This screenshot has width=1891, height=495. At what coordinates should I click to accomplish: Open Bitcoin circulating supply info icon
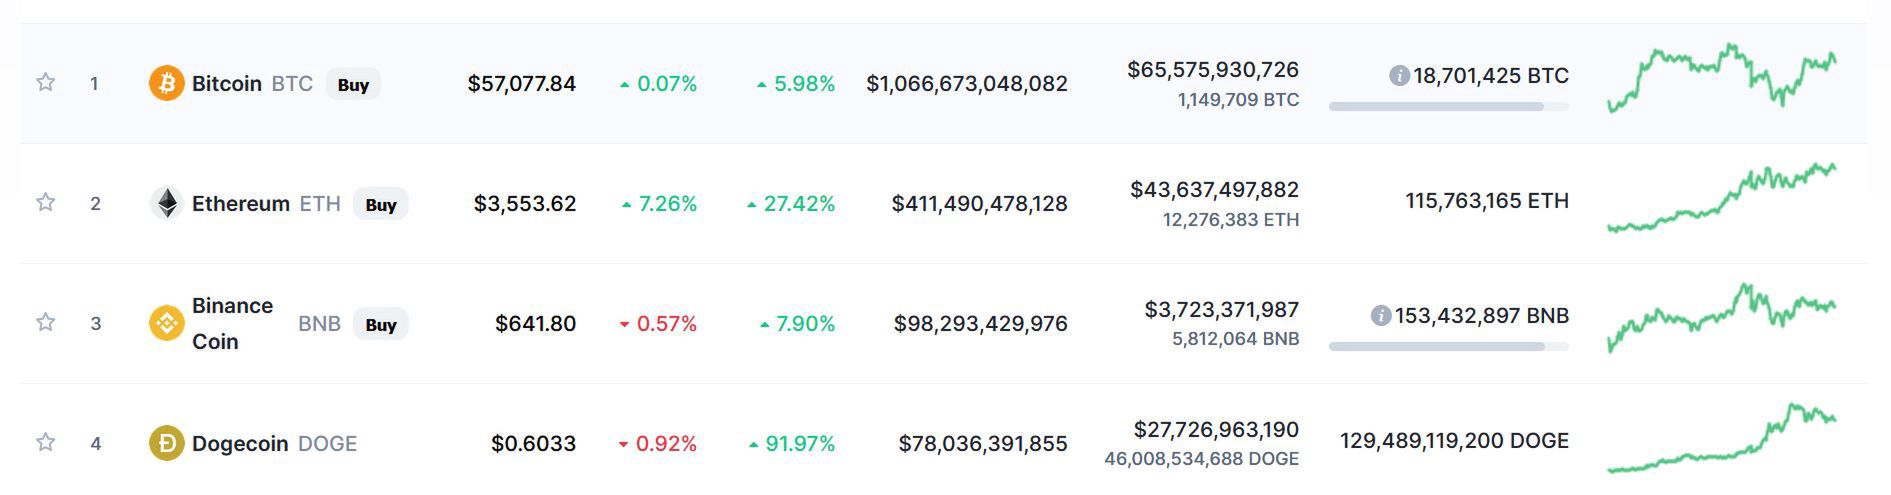[1399, 76]
